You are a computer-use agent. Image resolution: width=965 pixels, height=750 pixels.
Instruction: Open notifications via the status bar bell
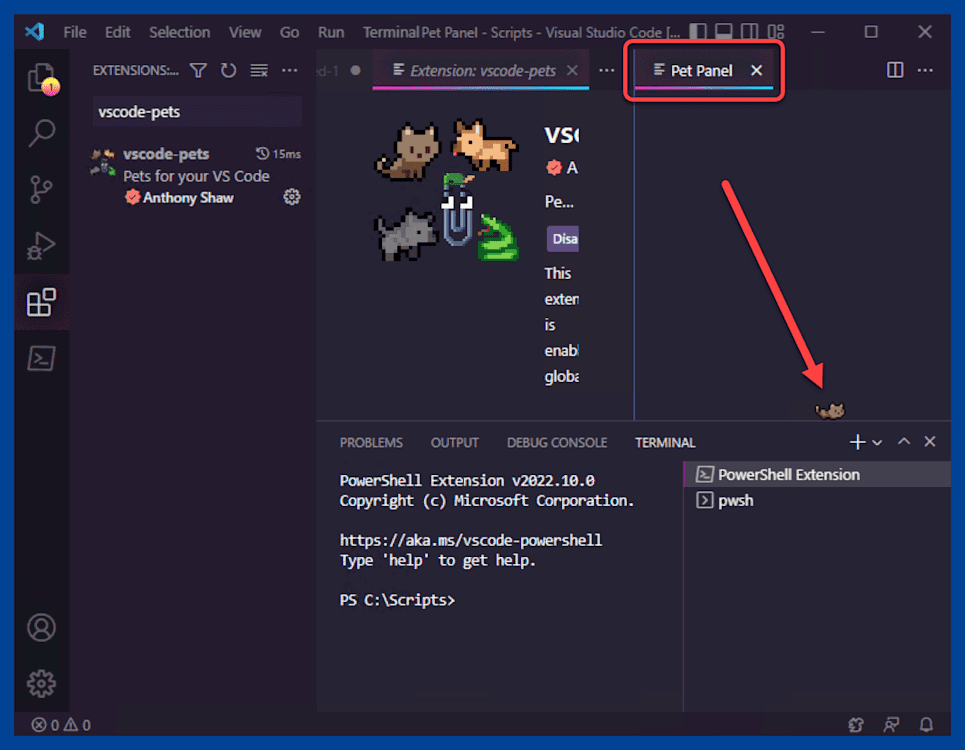click(925, 724)
